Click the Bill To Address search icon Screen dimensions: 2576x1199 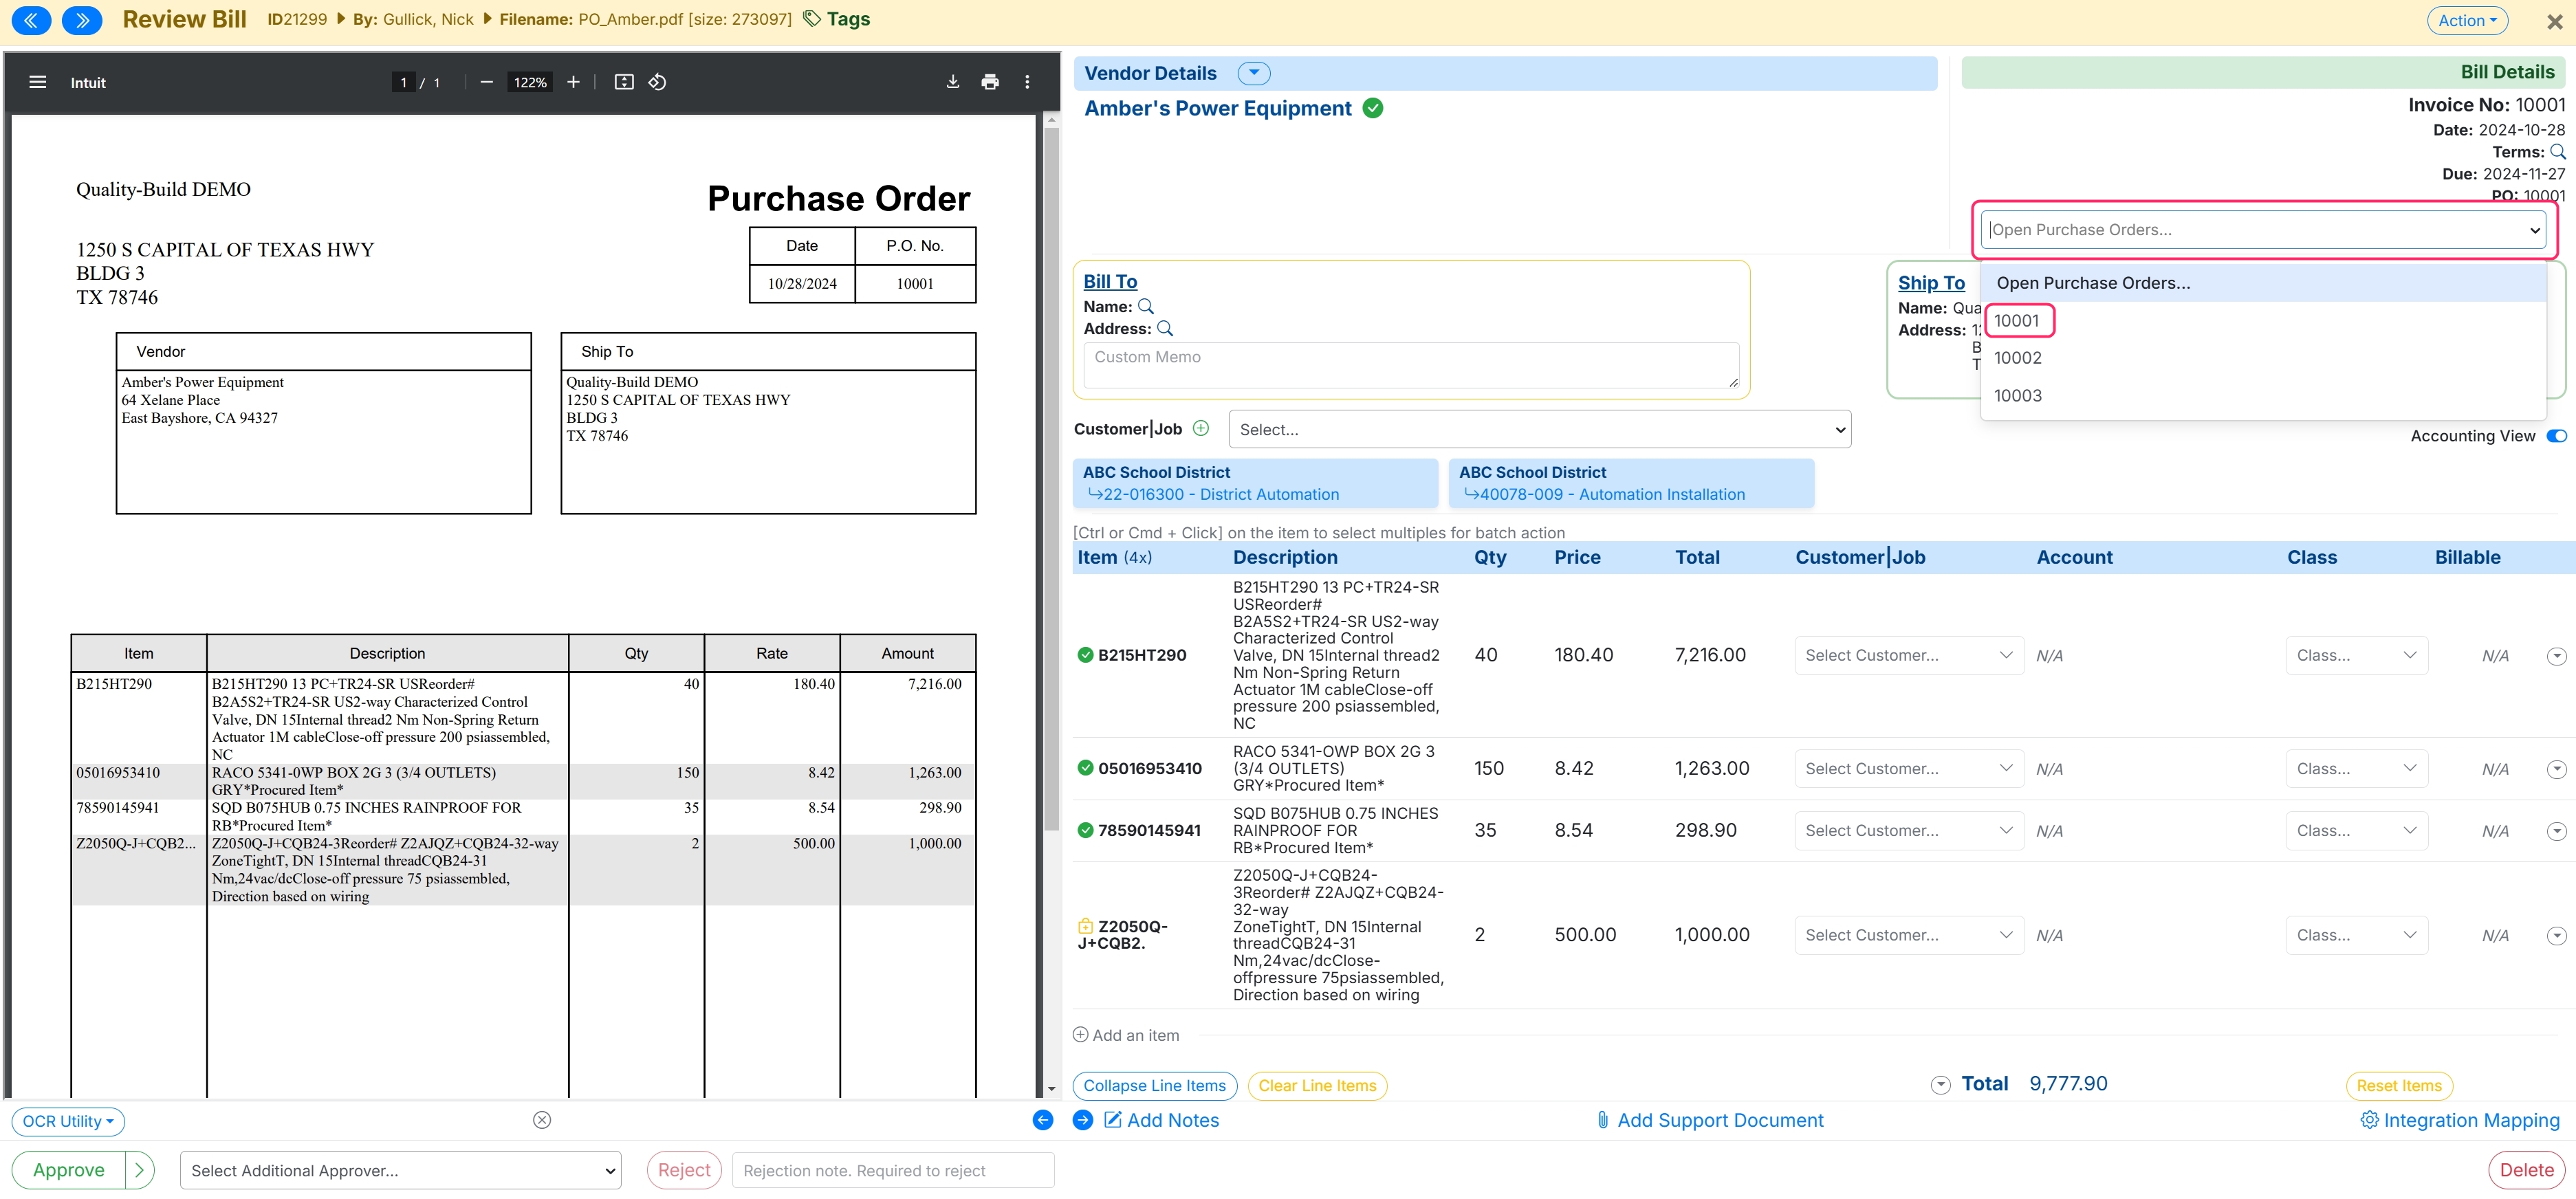point(1165,328)
